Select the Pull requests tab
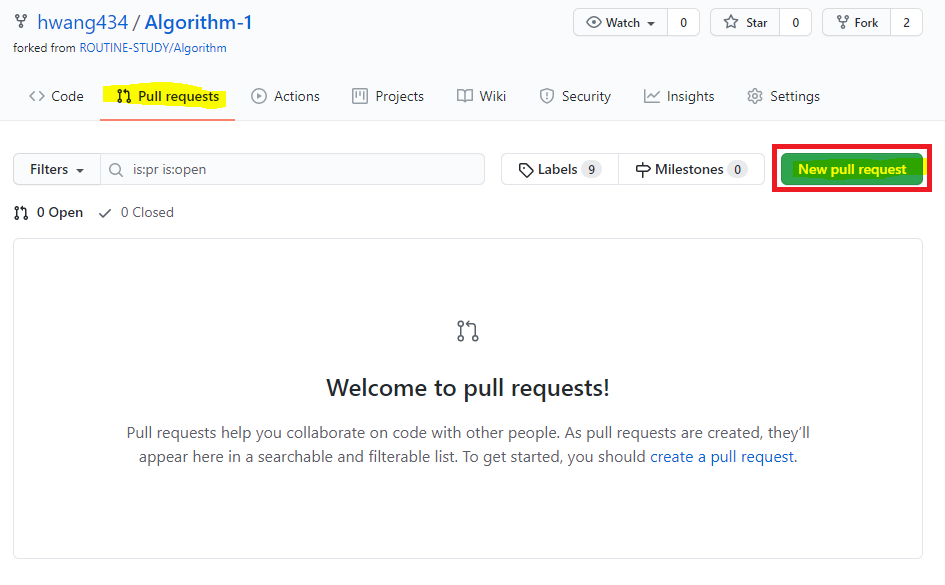The image size is (945, 585). [168, 96]
